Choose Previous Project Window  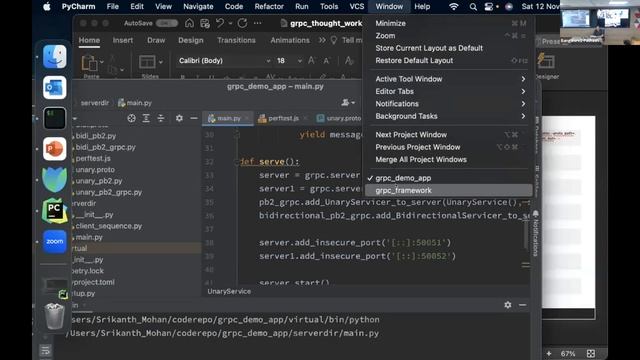coord(449,147)
